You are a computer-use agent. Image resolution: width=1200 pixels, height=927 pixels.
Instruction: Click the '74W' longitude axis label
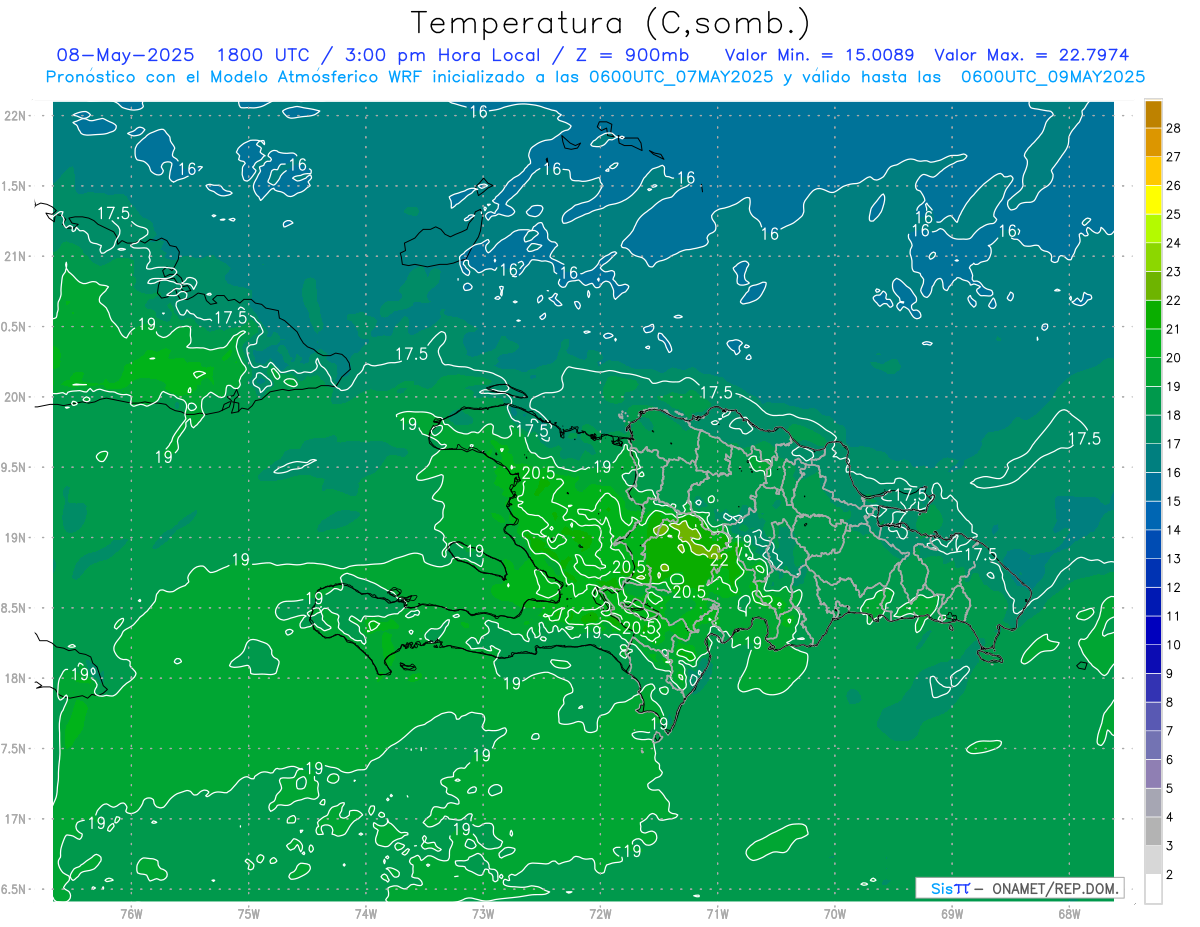pyautogui.click(x=366, y=914)
